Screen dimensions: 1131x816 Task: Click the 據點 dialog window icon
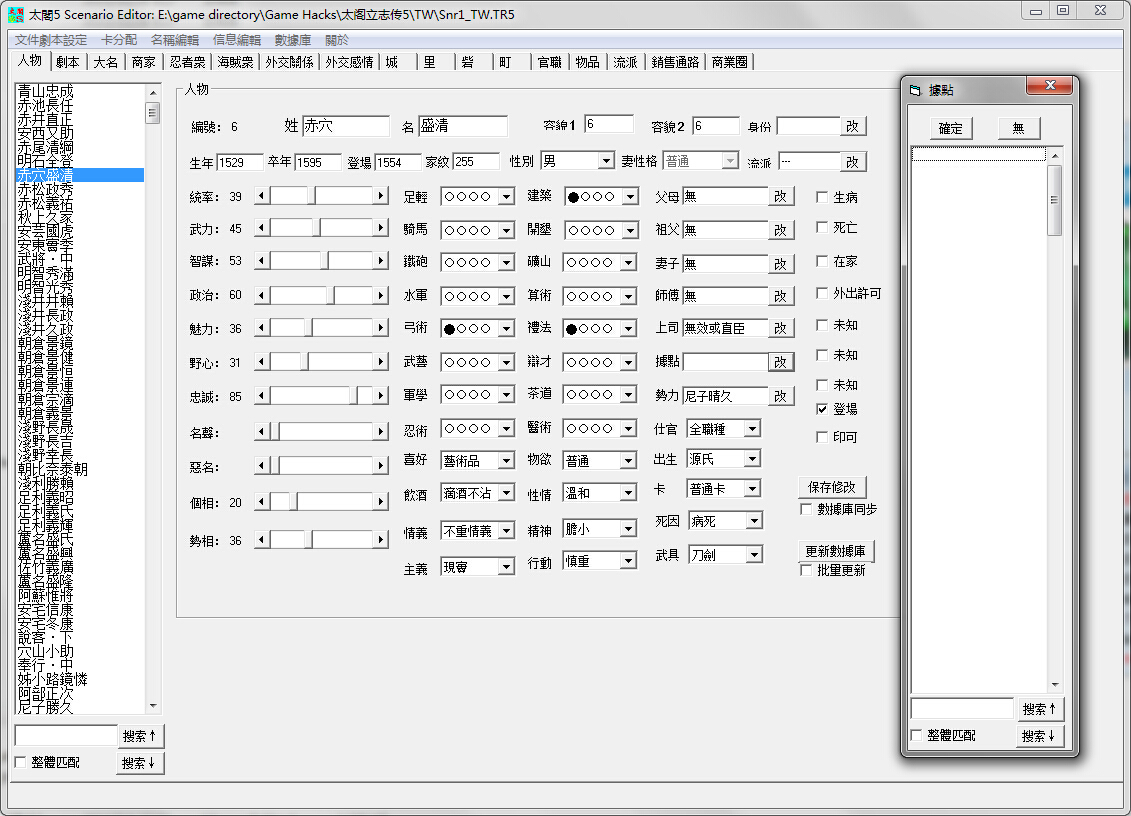[x=915, y=91]
